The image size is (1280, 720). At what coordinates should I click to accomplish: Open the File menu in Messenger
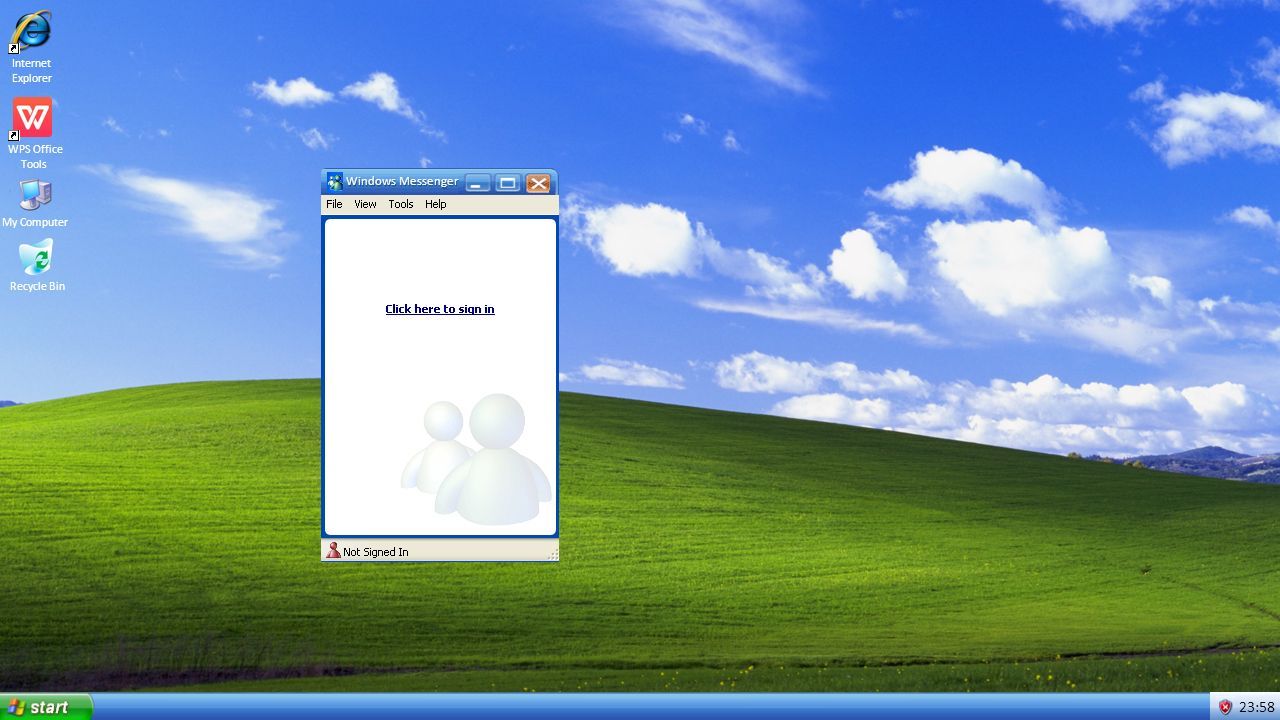[334, 204]
